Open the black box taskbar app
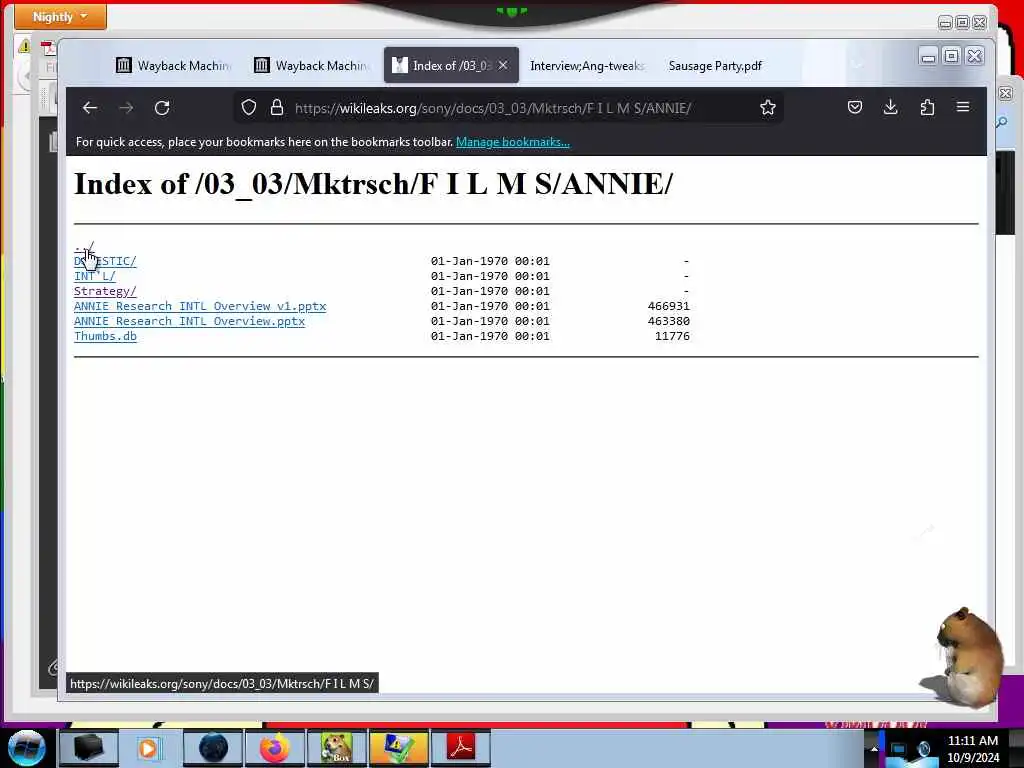 [88, 748]
